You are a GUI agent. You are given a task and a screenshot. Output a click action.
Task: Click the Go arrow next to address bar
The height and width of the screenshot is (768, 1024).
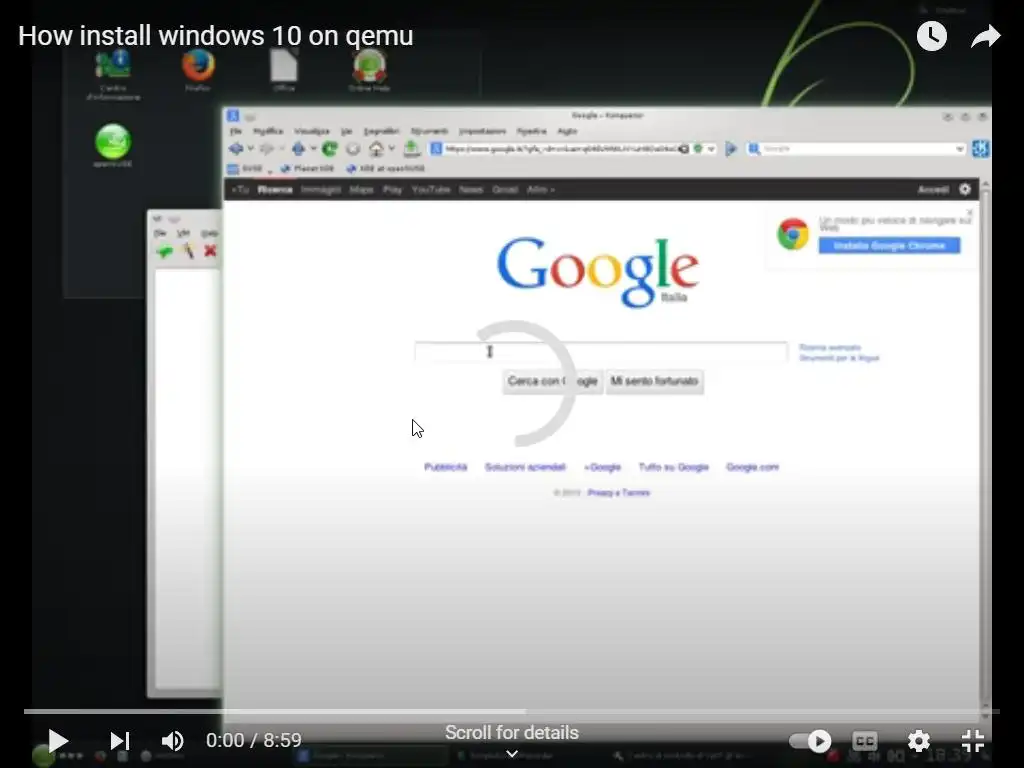[x=731, y=149]
